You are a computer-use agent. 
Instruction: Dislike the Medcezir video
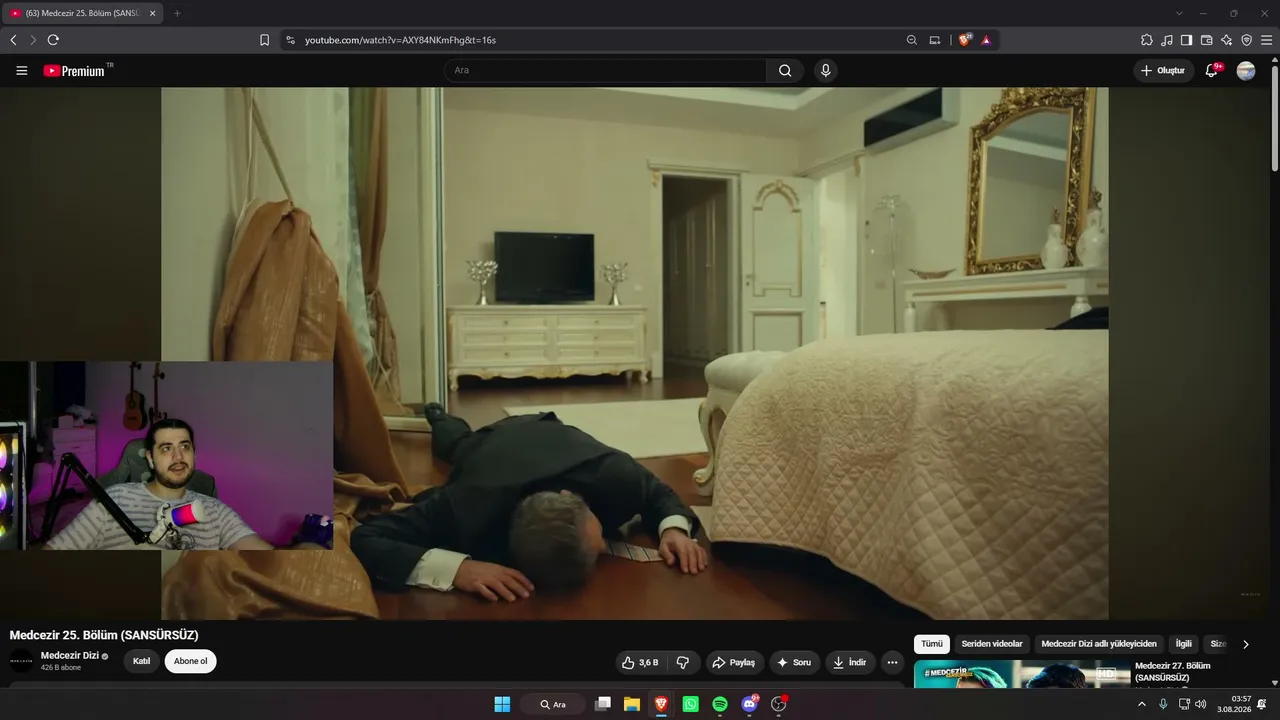pos(683,662)
